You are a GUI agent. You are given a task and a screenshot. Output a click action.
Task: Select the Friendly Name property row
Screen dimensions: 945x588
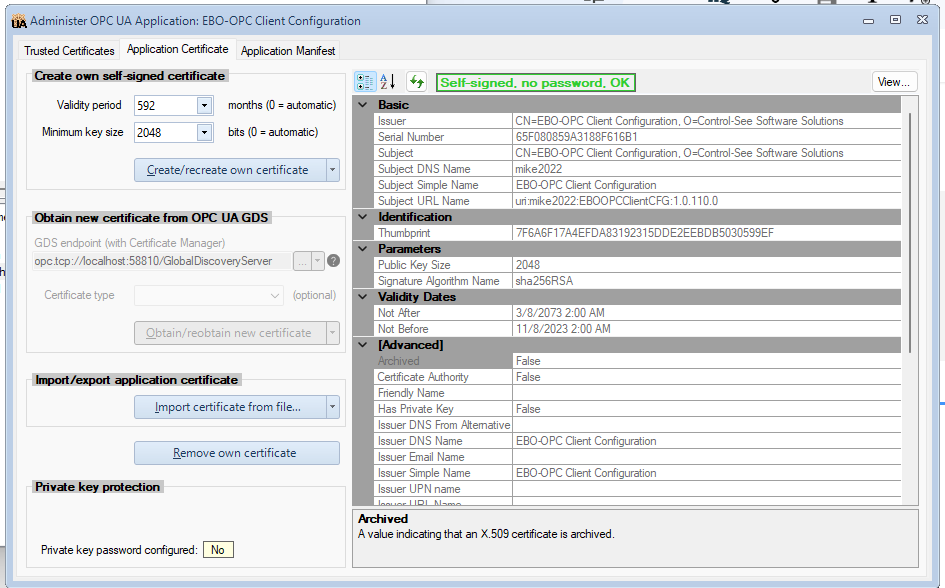click(x=638, y=393)
